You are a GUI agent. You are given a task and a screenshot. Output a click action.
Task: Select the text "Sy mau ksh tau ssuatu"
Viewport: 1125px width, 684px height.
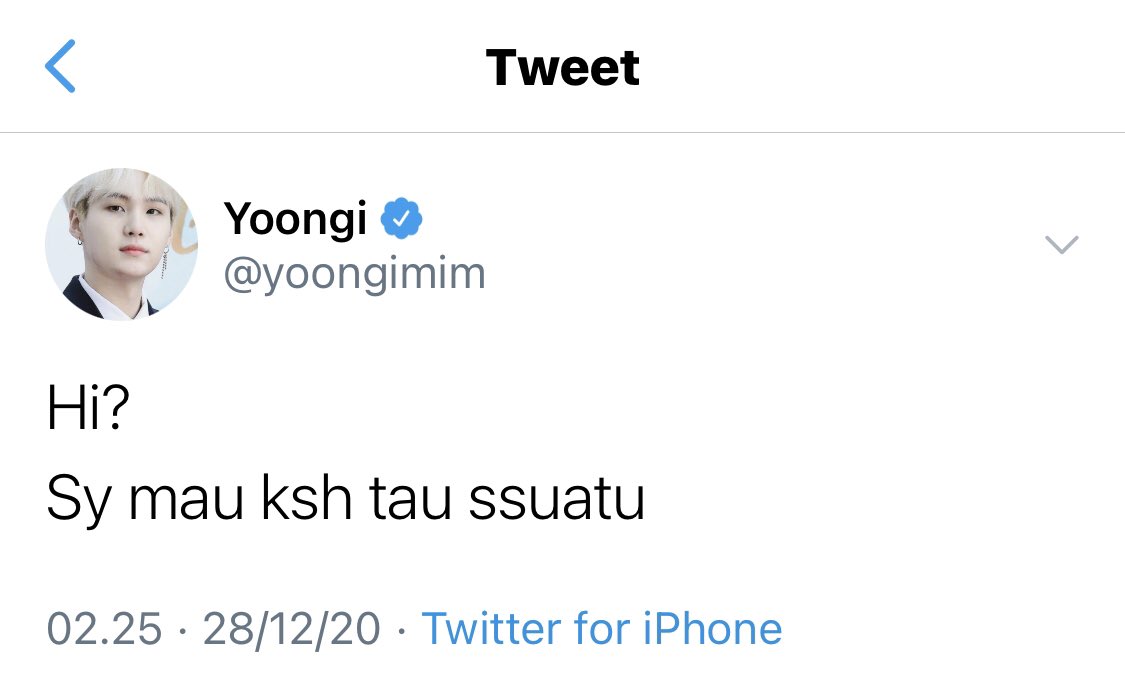coord(346,499)
